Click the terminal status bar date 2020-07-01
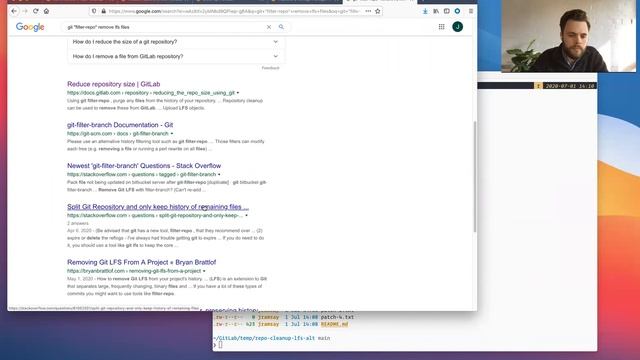The width and height of the screenshot is (640, 360). (x=570, y=86)
